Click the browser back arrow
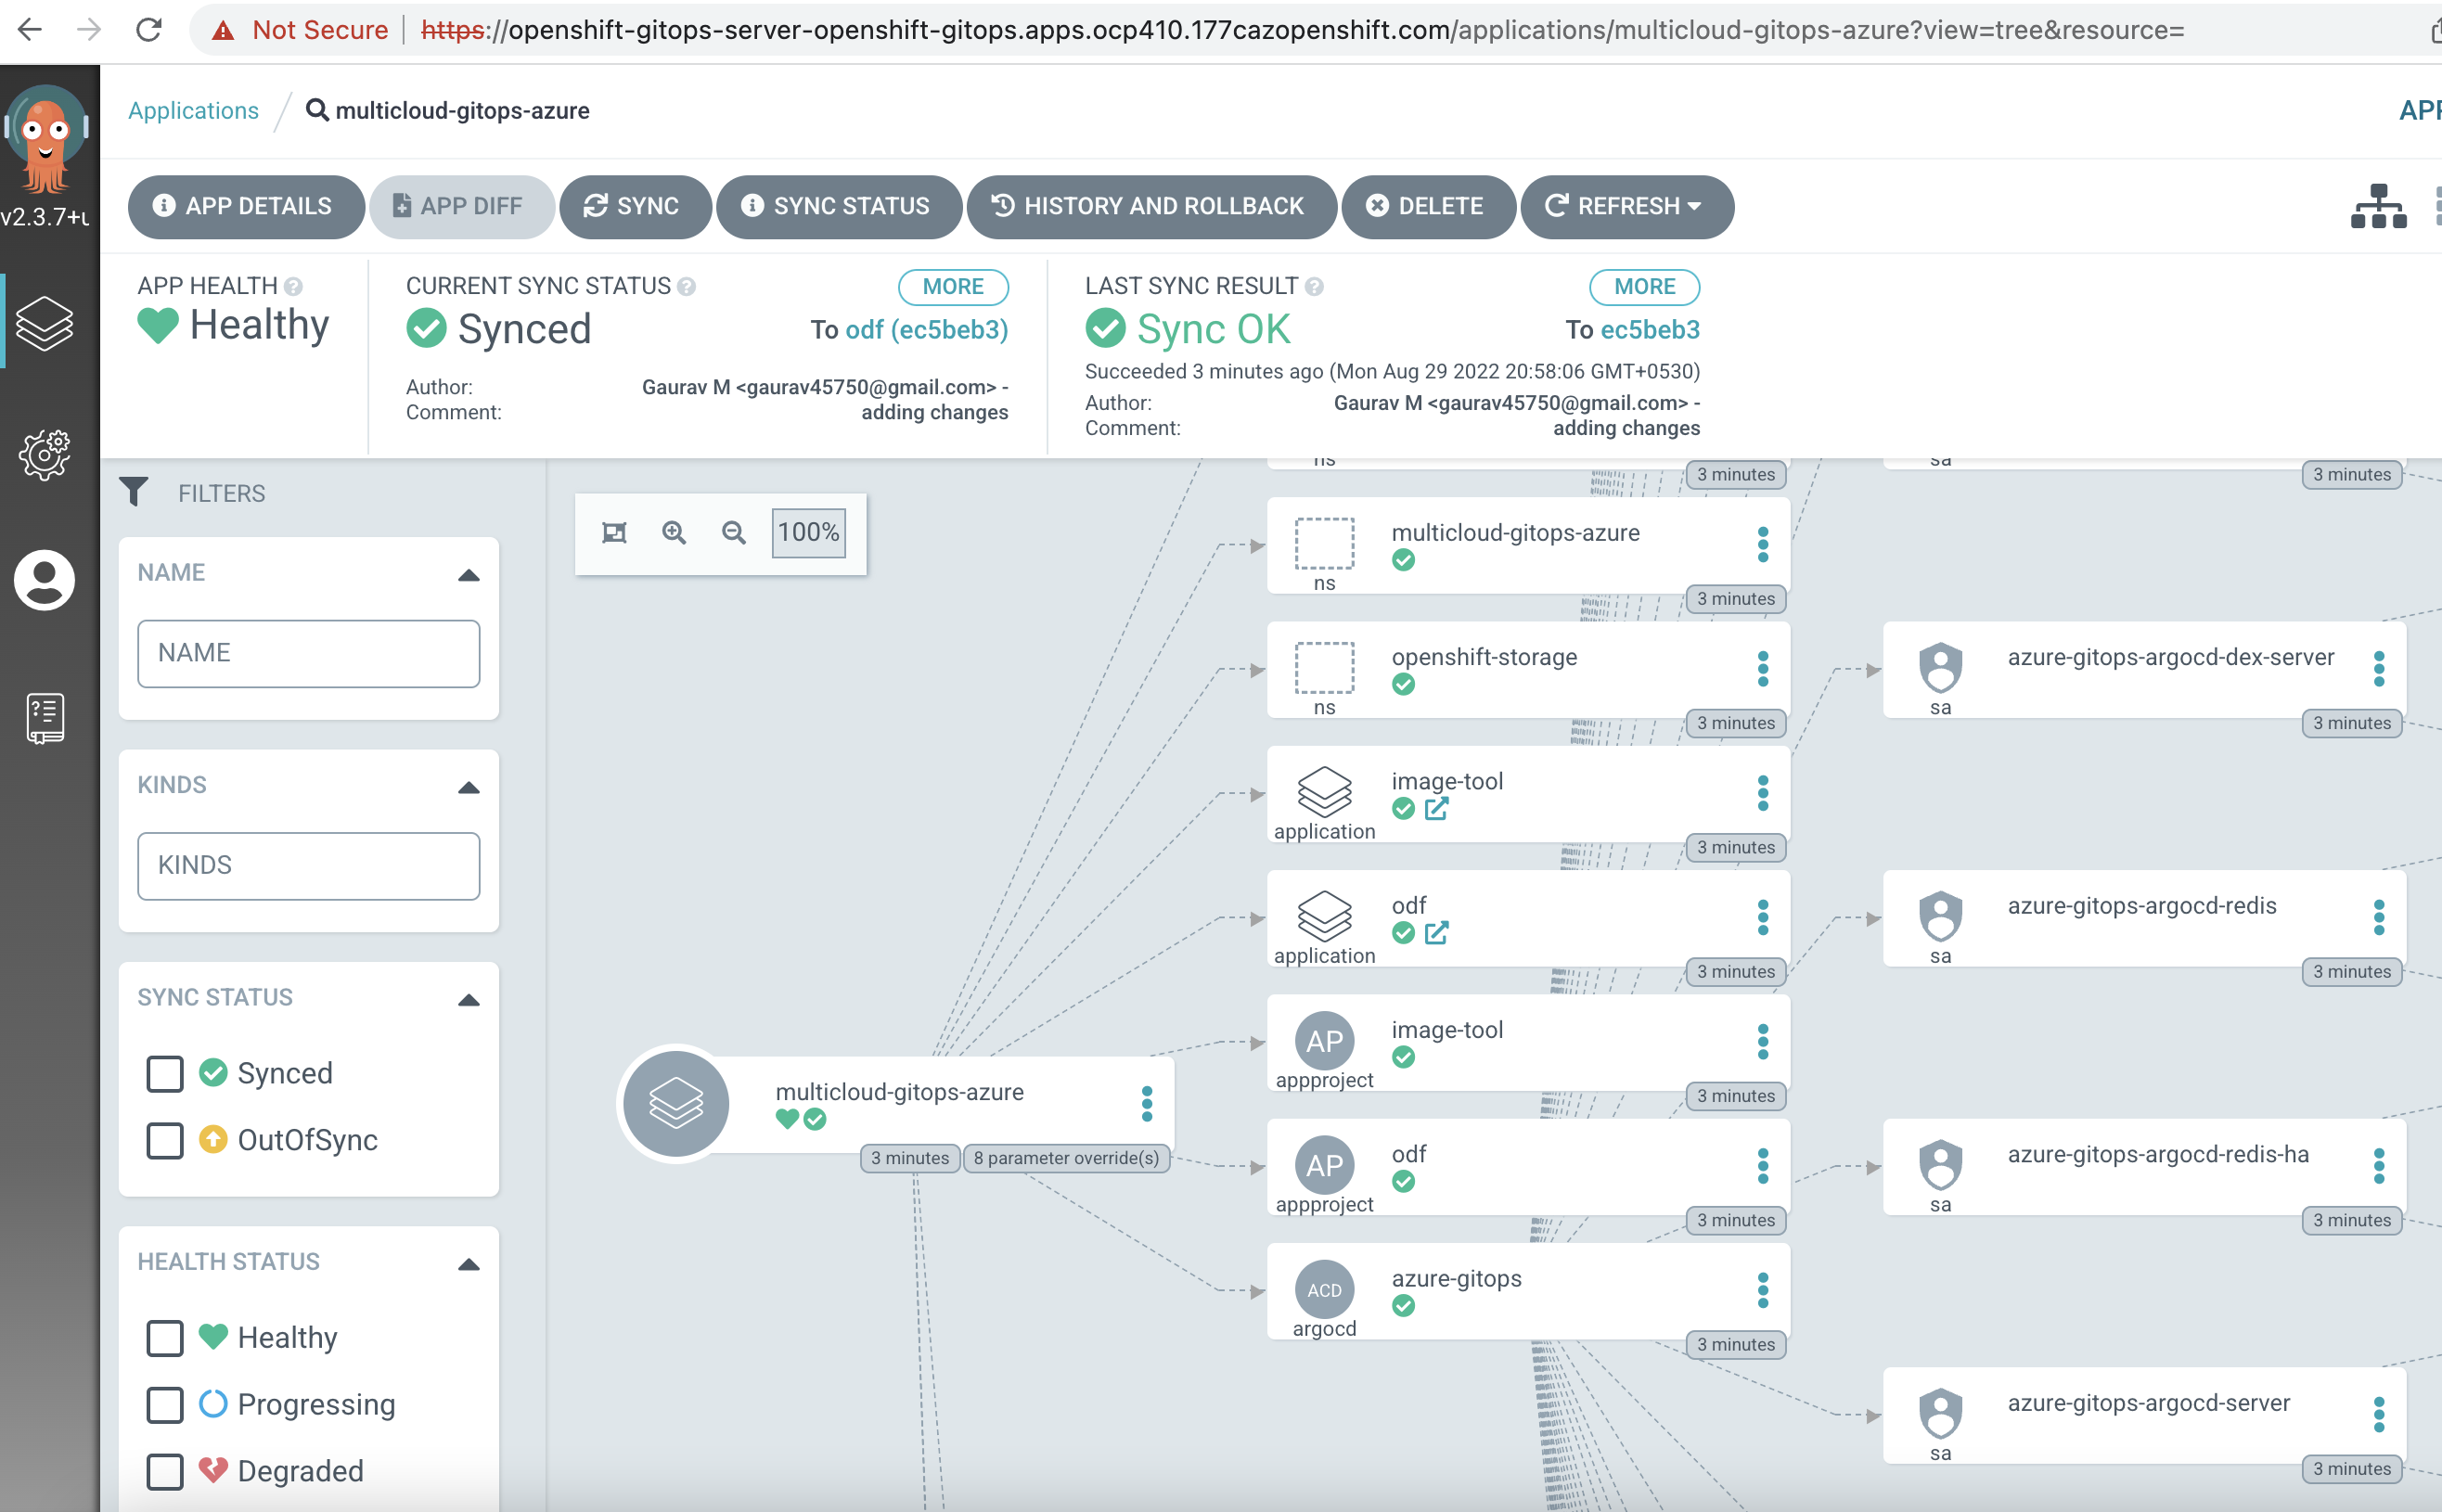Screen dimensions: 2442x1512 [x=30, y=30]
